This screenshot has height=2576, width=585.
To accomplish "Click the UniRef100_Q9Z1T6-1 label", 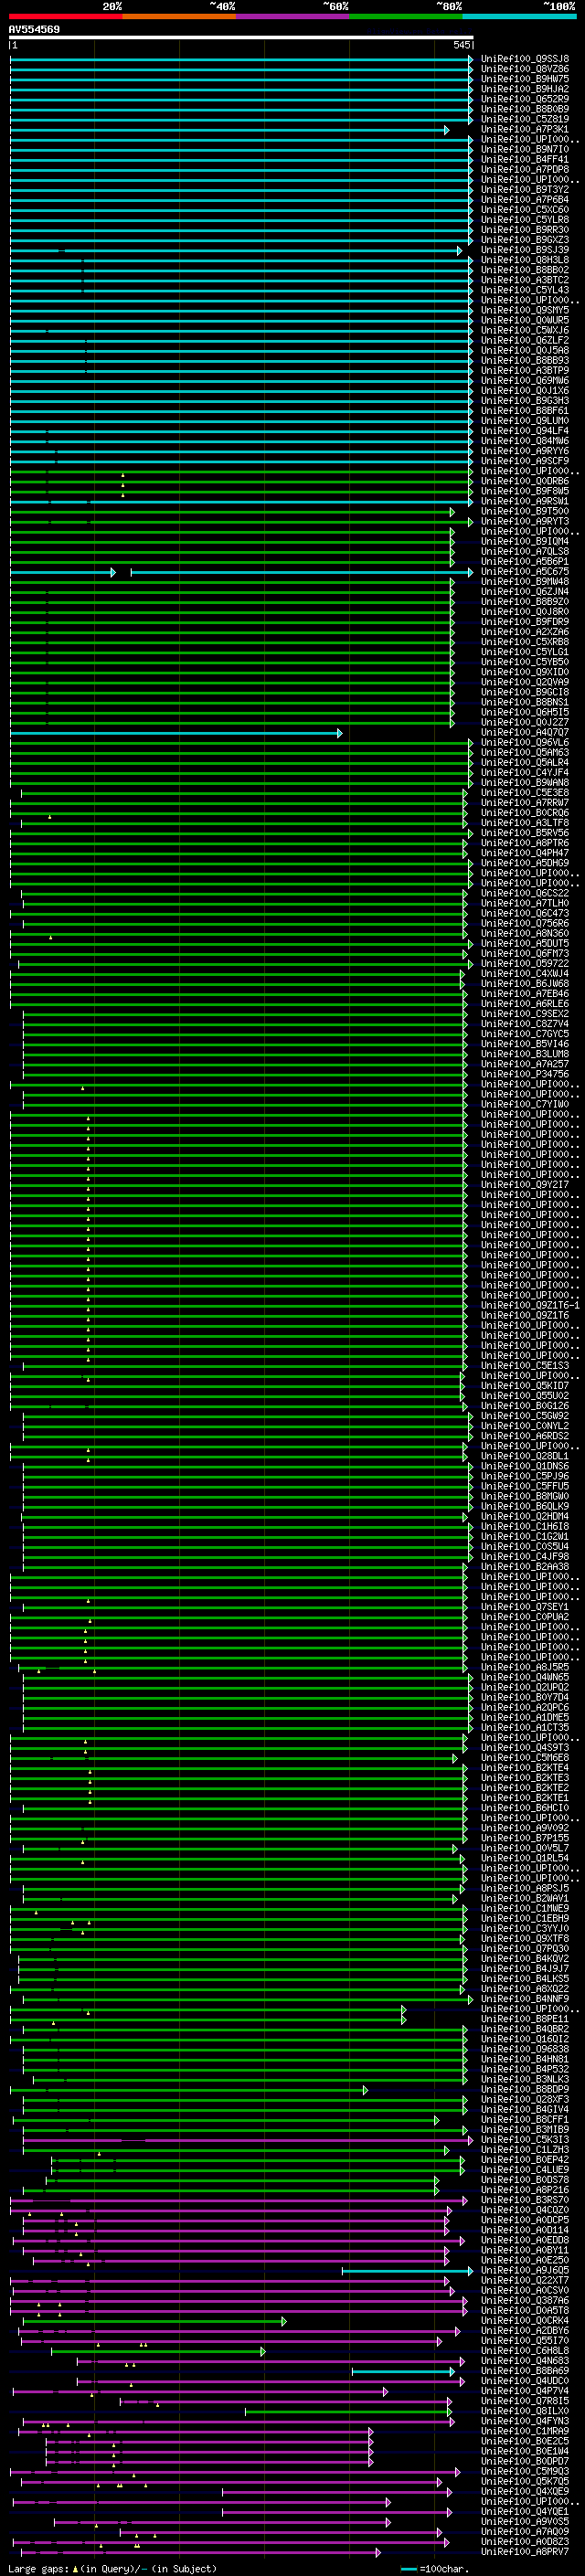I will tap(530, 1305).
